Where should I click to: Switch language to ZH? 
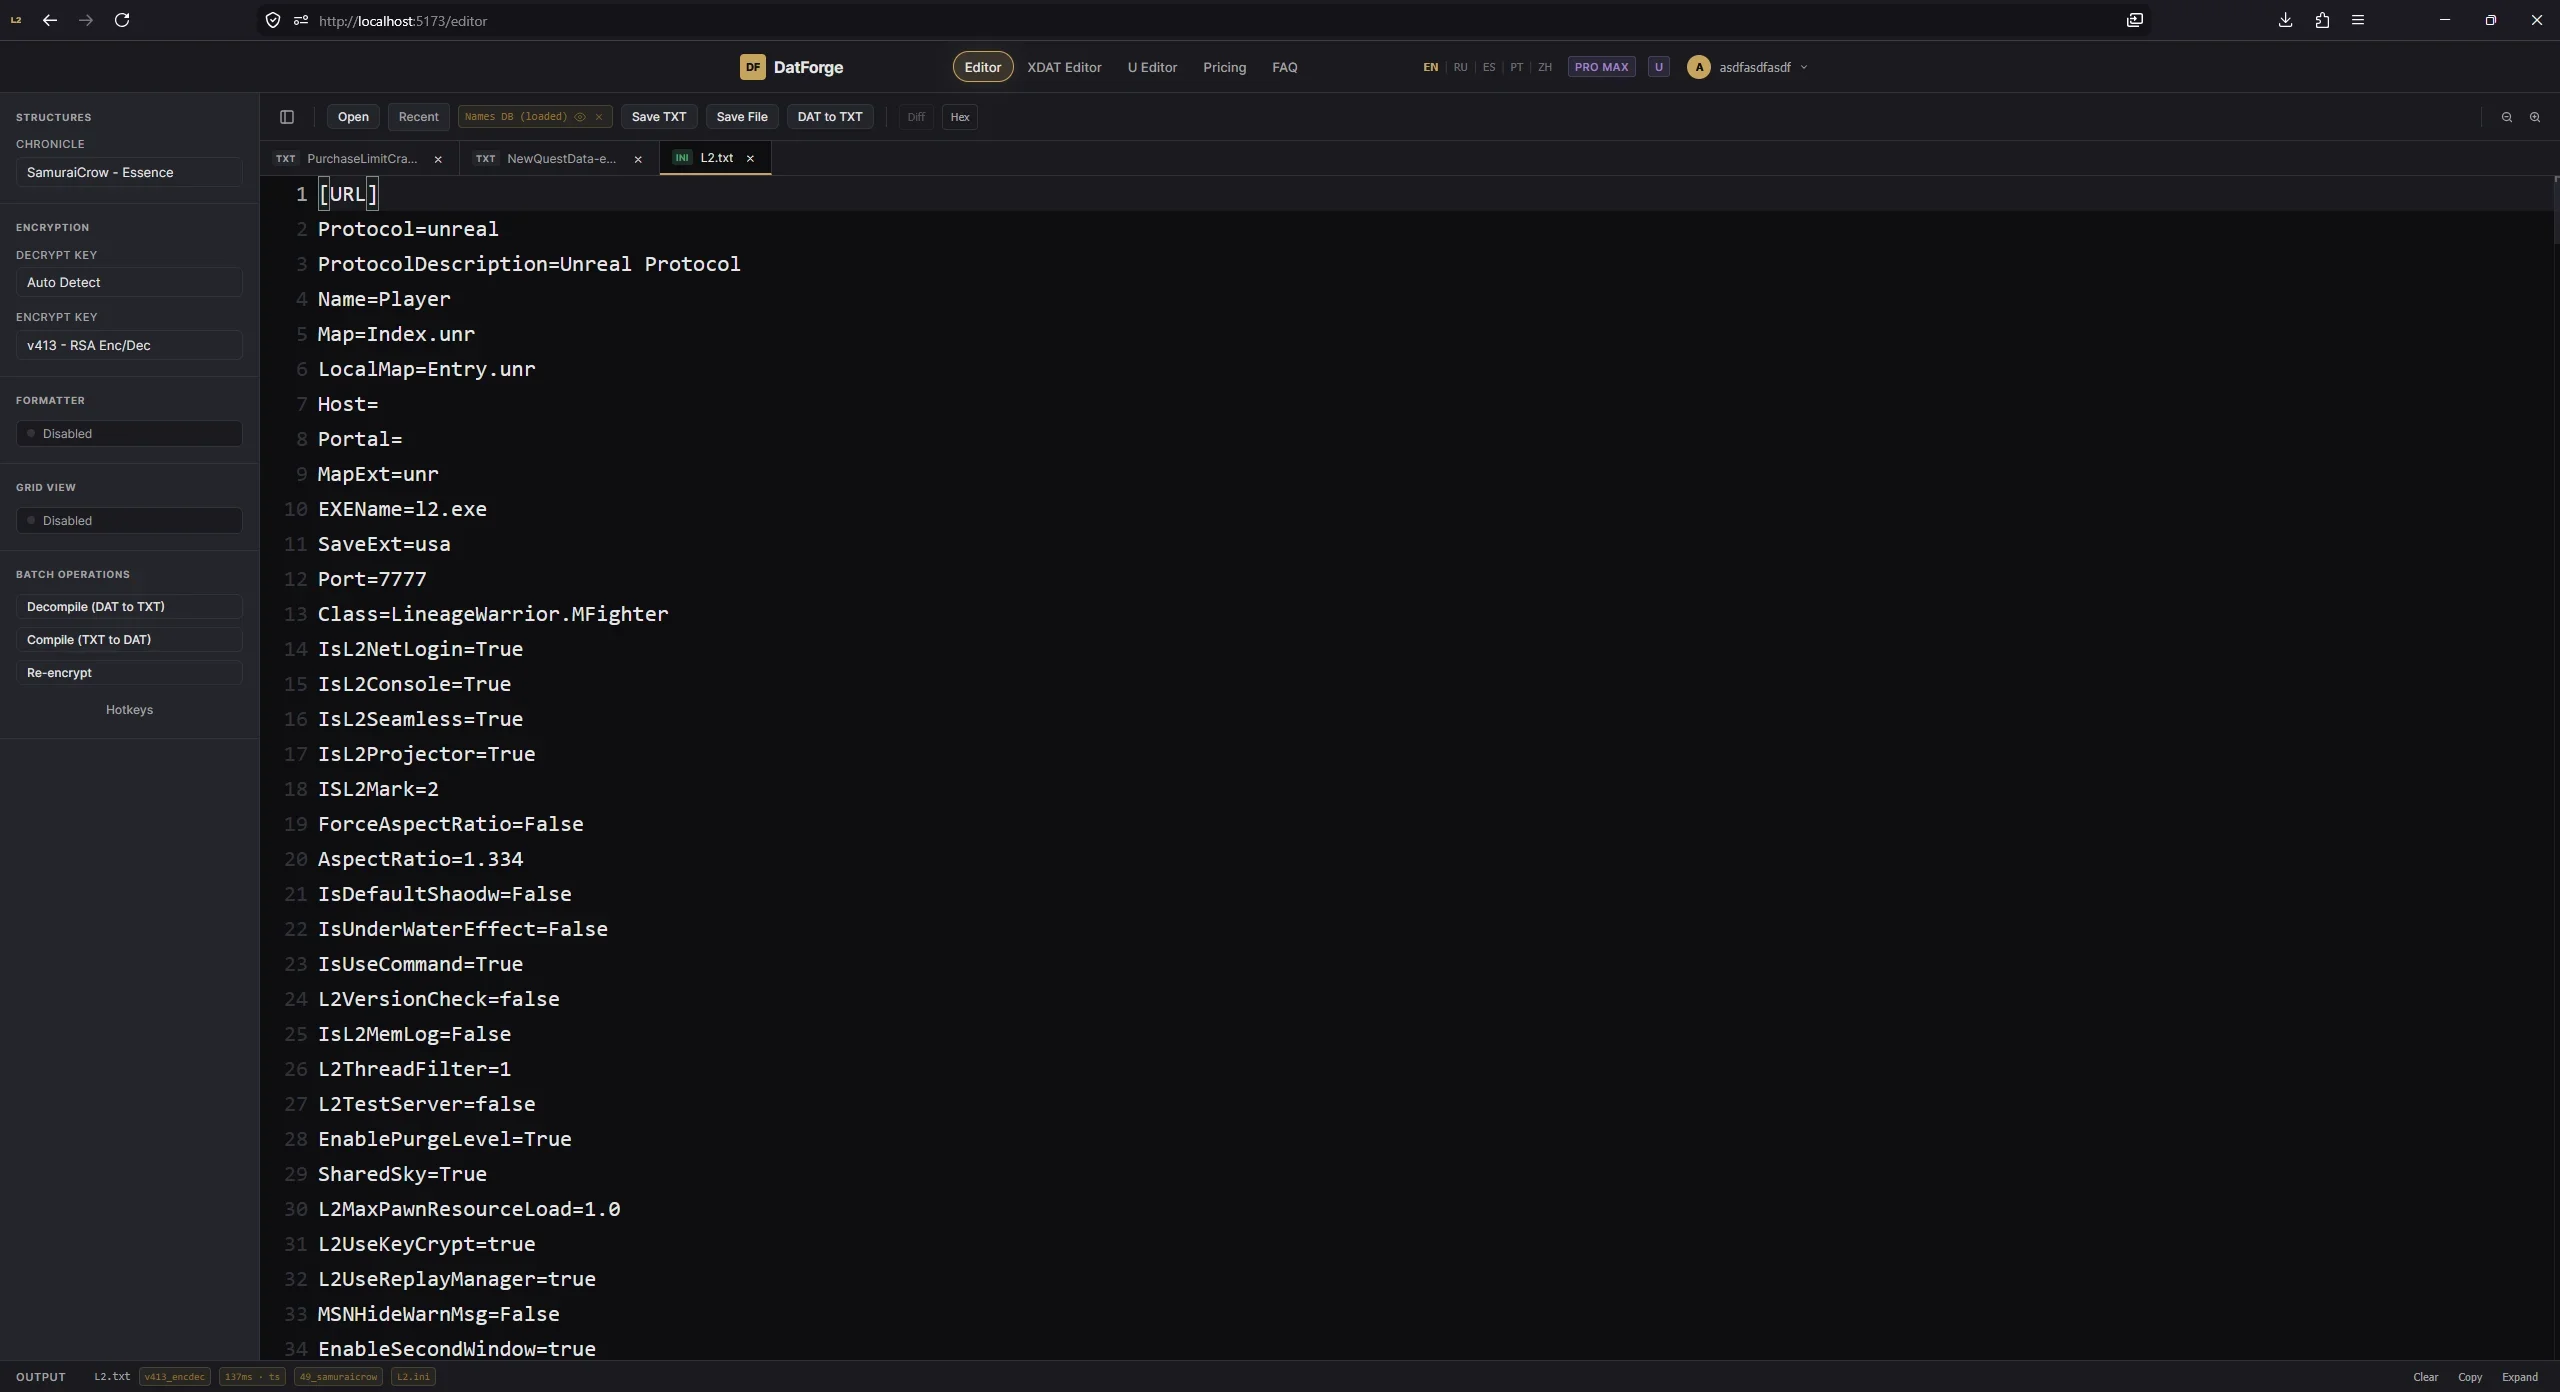click(x=1545, y=67)
